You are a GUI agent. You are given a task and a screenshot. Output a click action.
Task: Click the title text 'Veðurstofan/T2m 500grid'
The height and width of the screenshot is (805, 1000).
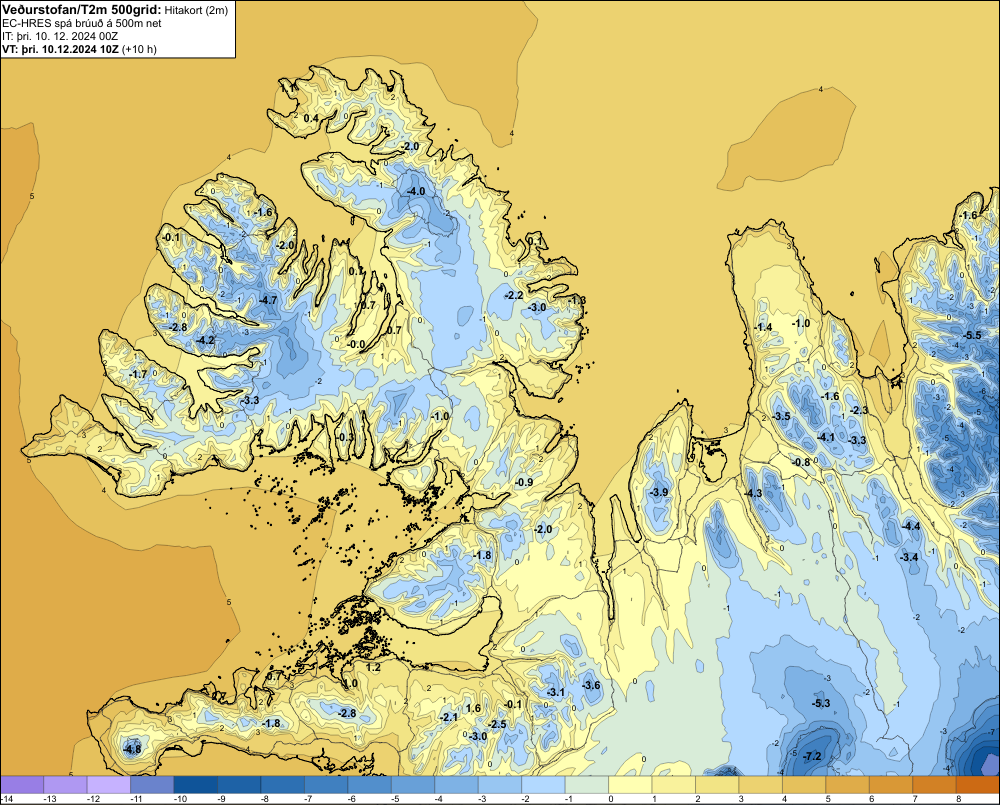(x=80, y=10)
